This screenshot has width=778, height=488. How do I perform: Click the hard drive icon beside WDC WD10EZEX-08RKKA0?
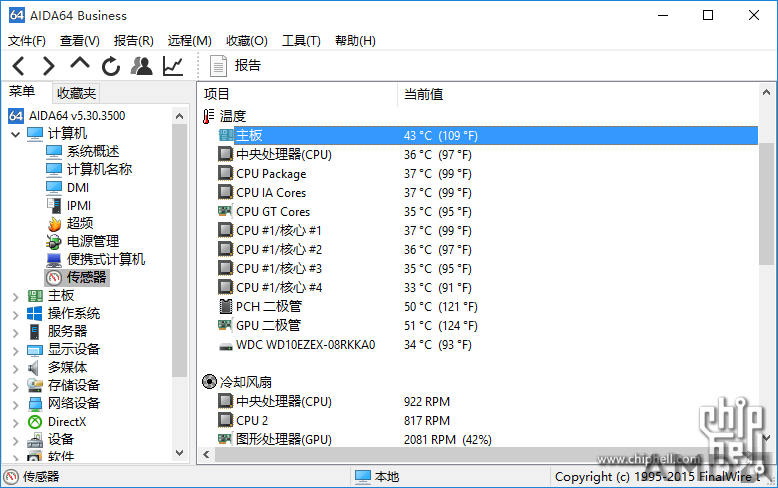tap(226, 346)
